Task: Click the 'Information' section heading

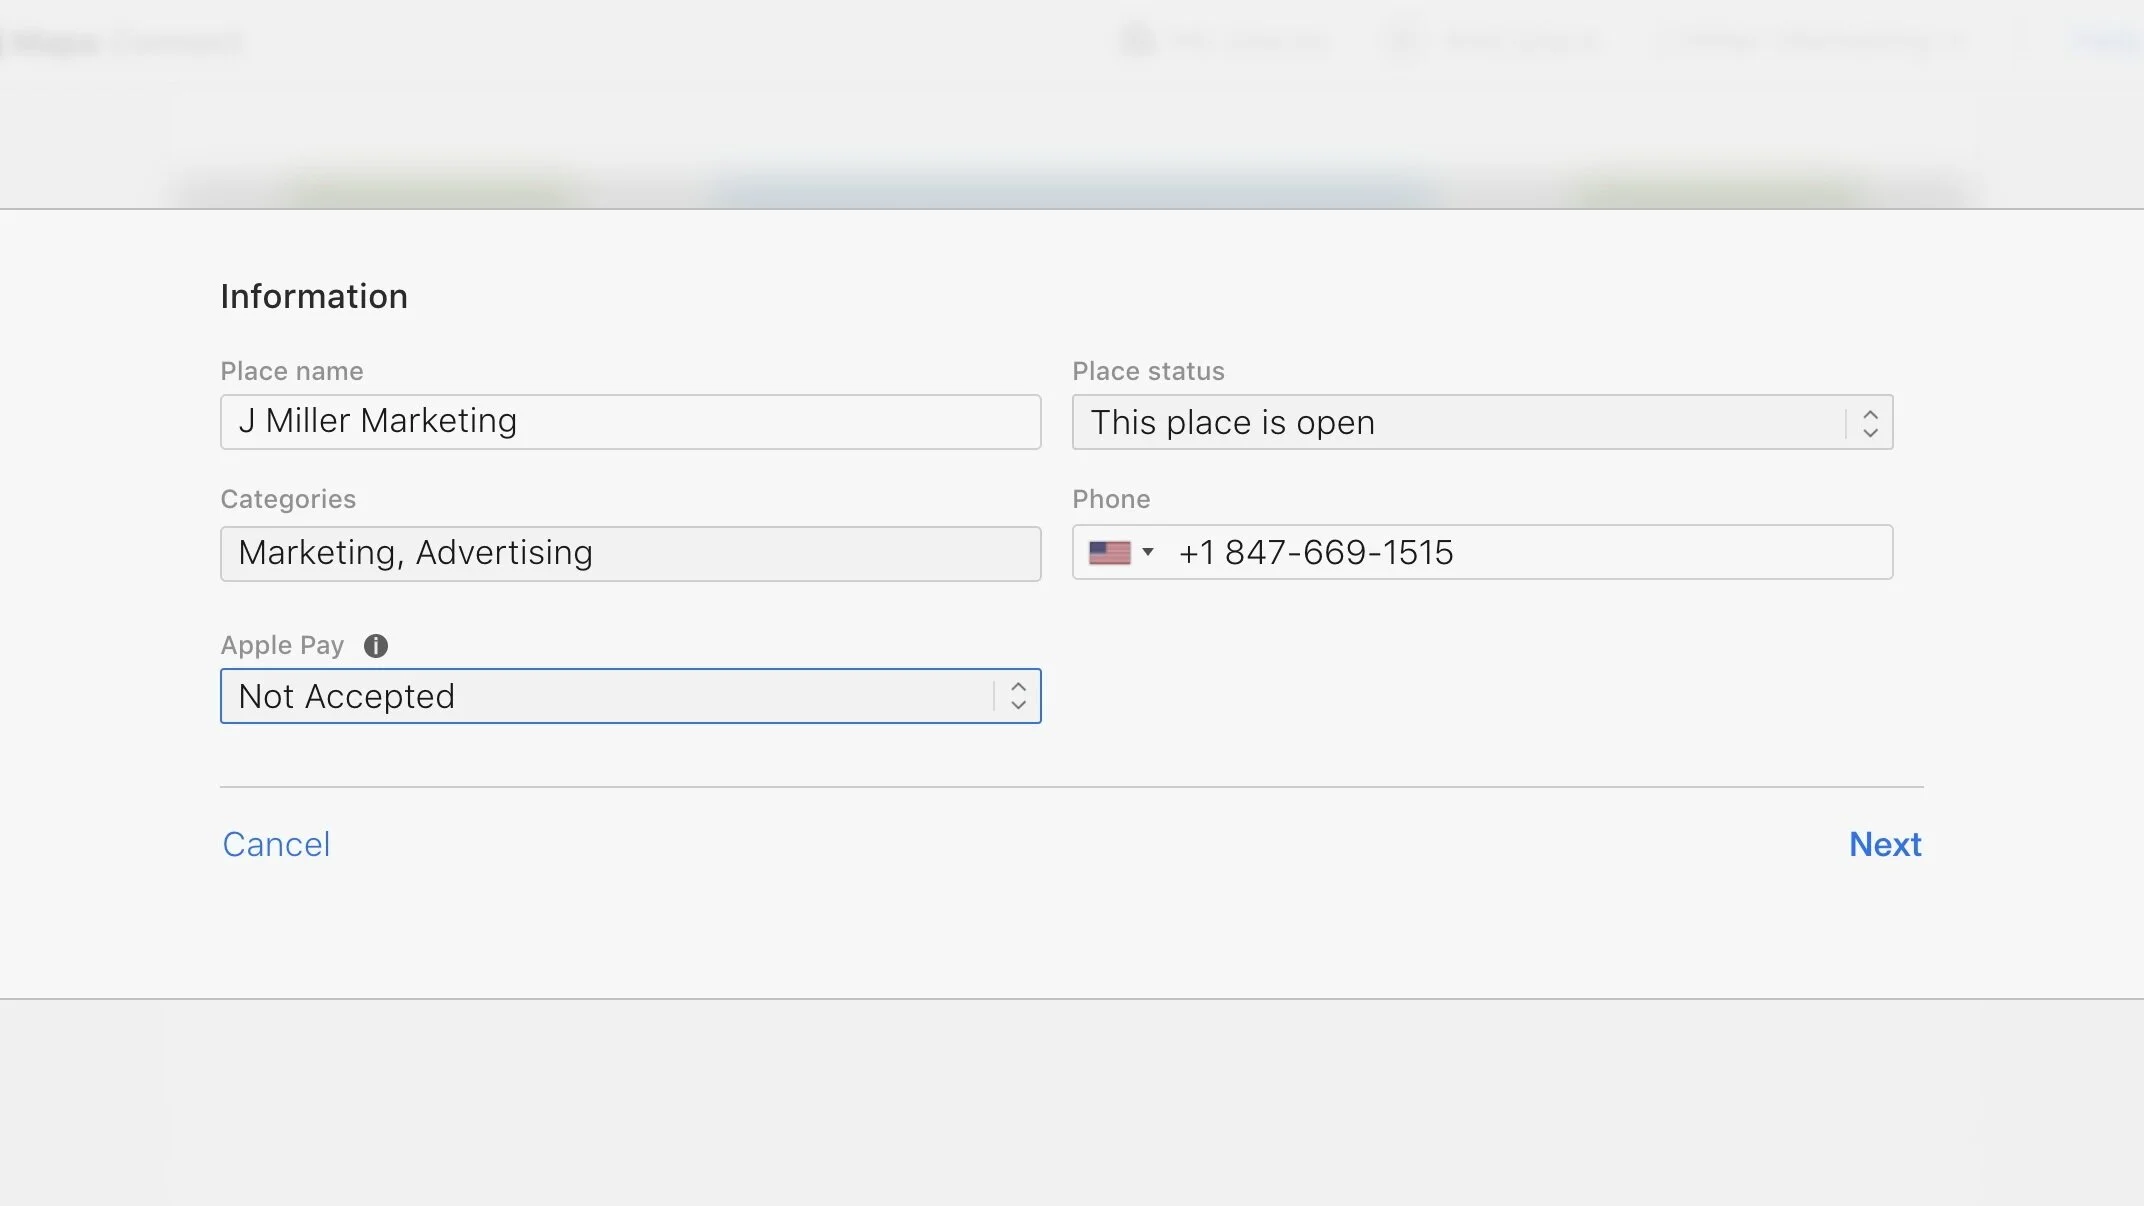Action: point(314,297)
